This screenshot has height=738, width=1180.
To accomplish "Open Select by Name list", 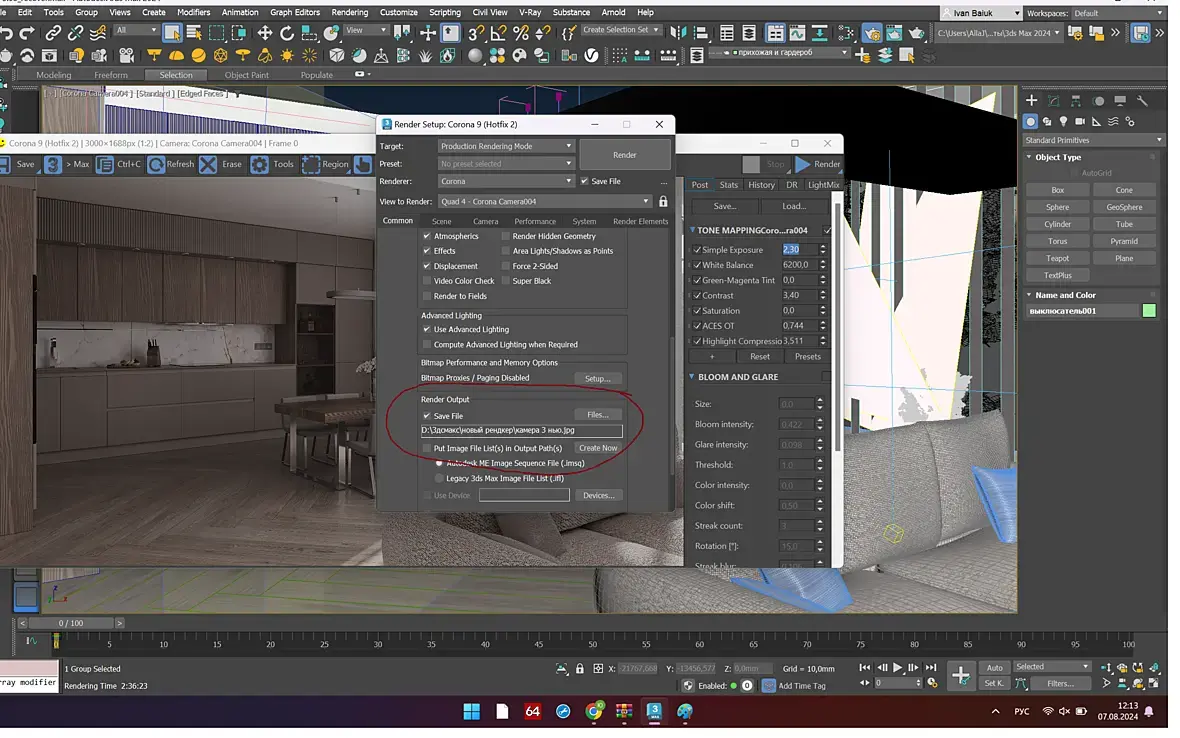I will [x=194, y=33].
